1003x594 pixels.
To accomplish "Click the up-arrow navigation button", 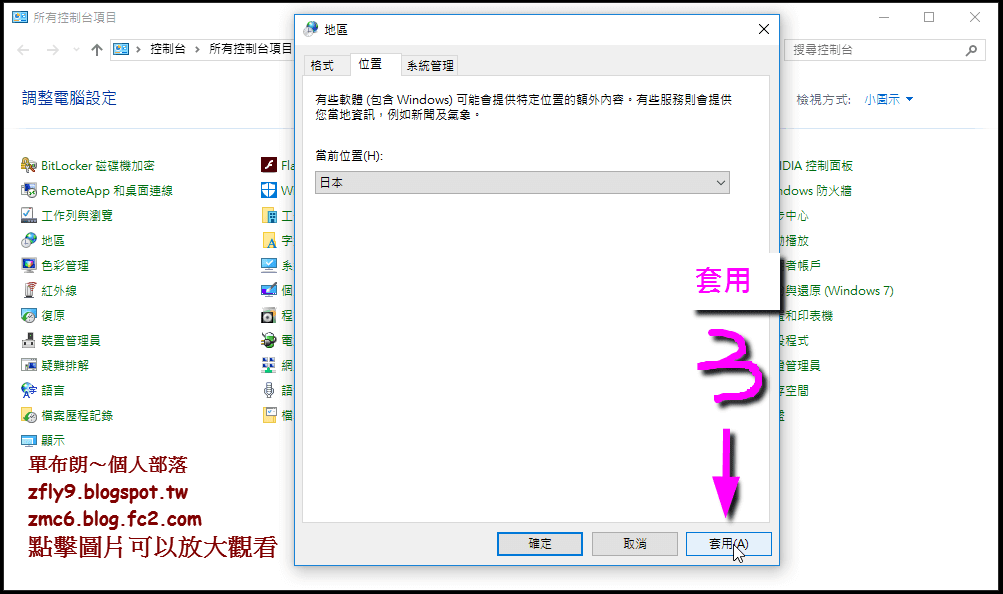I will tap(97, 50).
